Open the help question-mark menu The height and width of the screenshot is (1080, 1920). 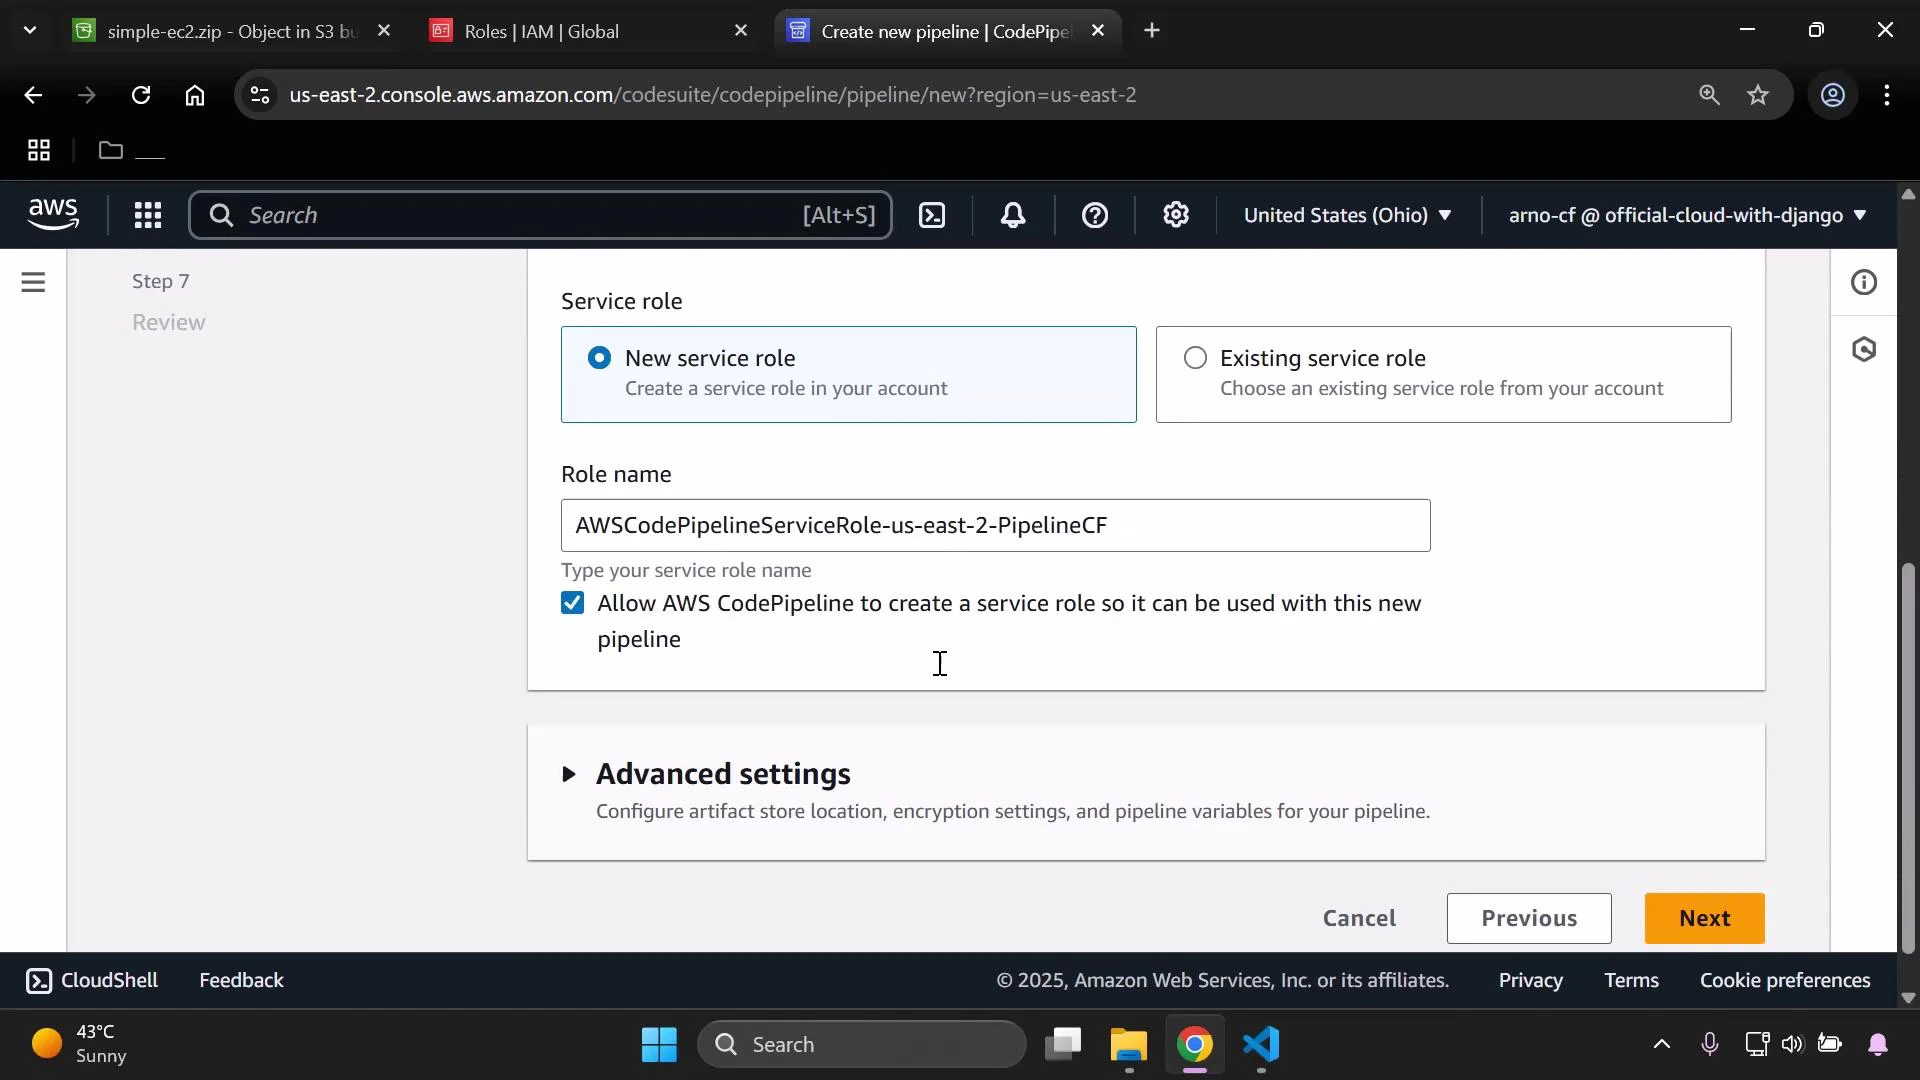[1095, 215]
